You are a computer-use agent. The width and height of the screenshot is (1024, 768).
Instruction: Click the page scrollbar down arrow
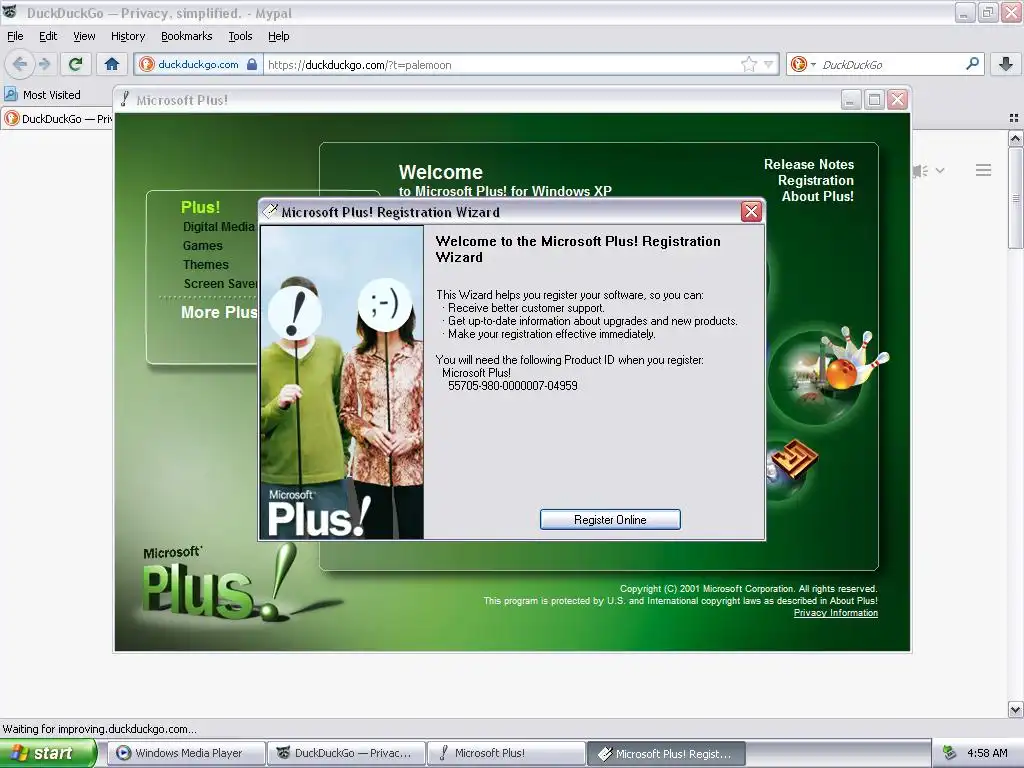tap(1015, 709)
